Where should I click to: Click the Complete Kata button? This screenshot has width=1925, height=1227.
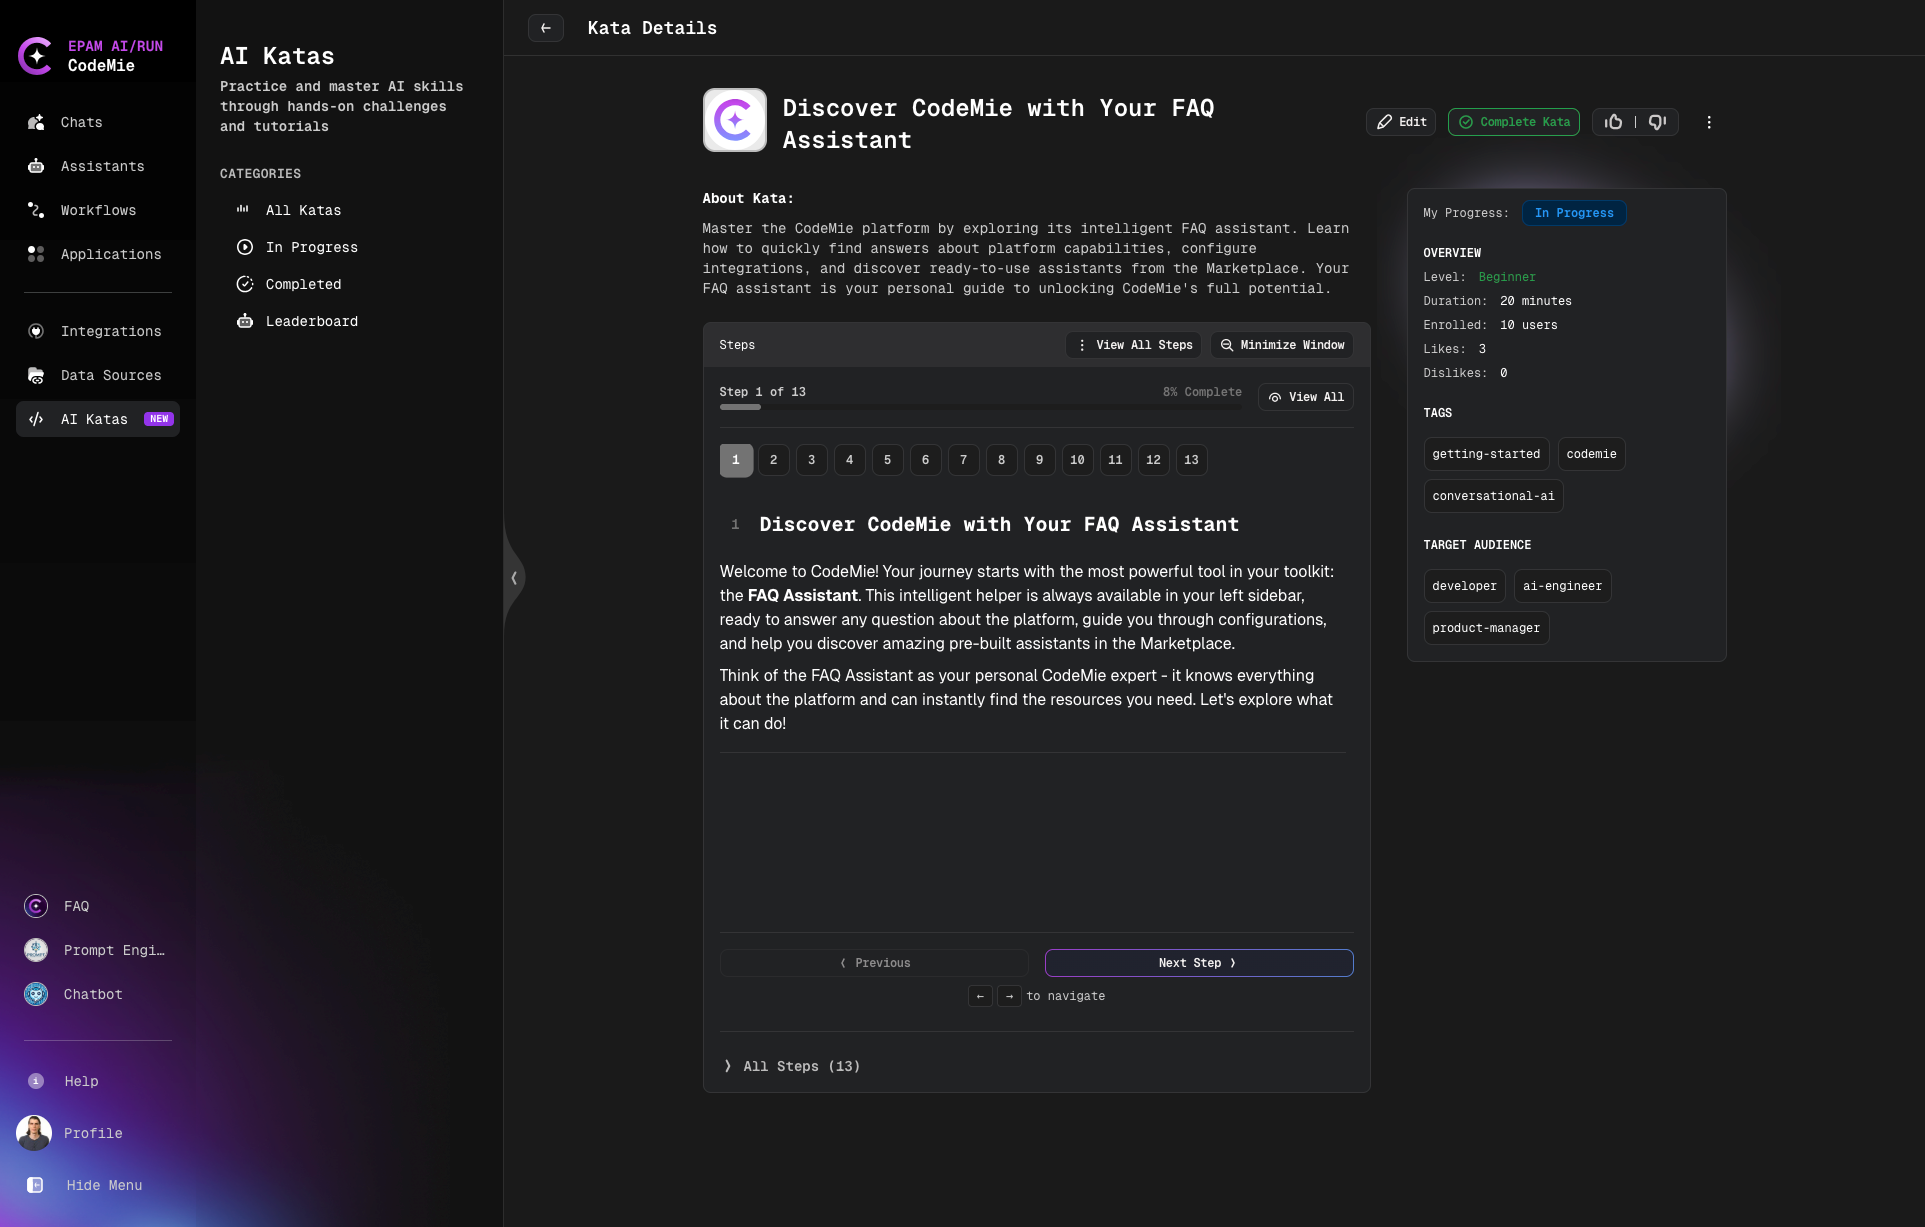pyautogui.click(x=1513, y=122)
